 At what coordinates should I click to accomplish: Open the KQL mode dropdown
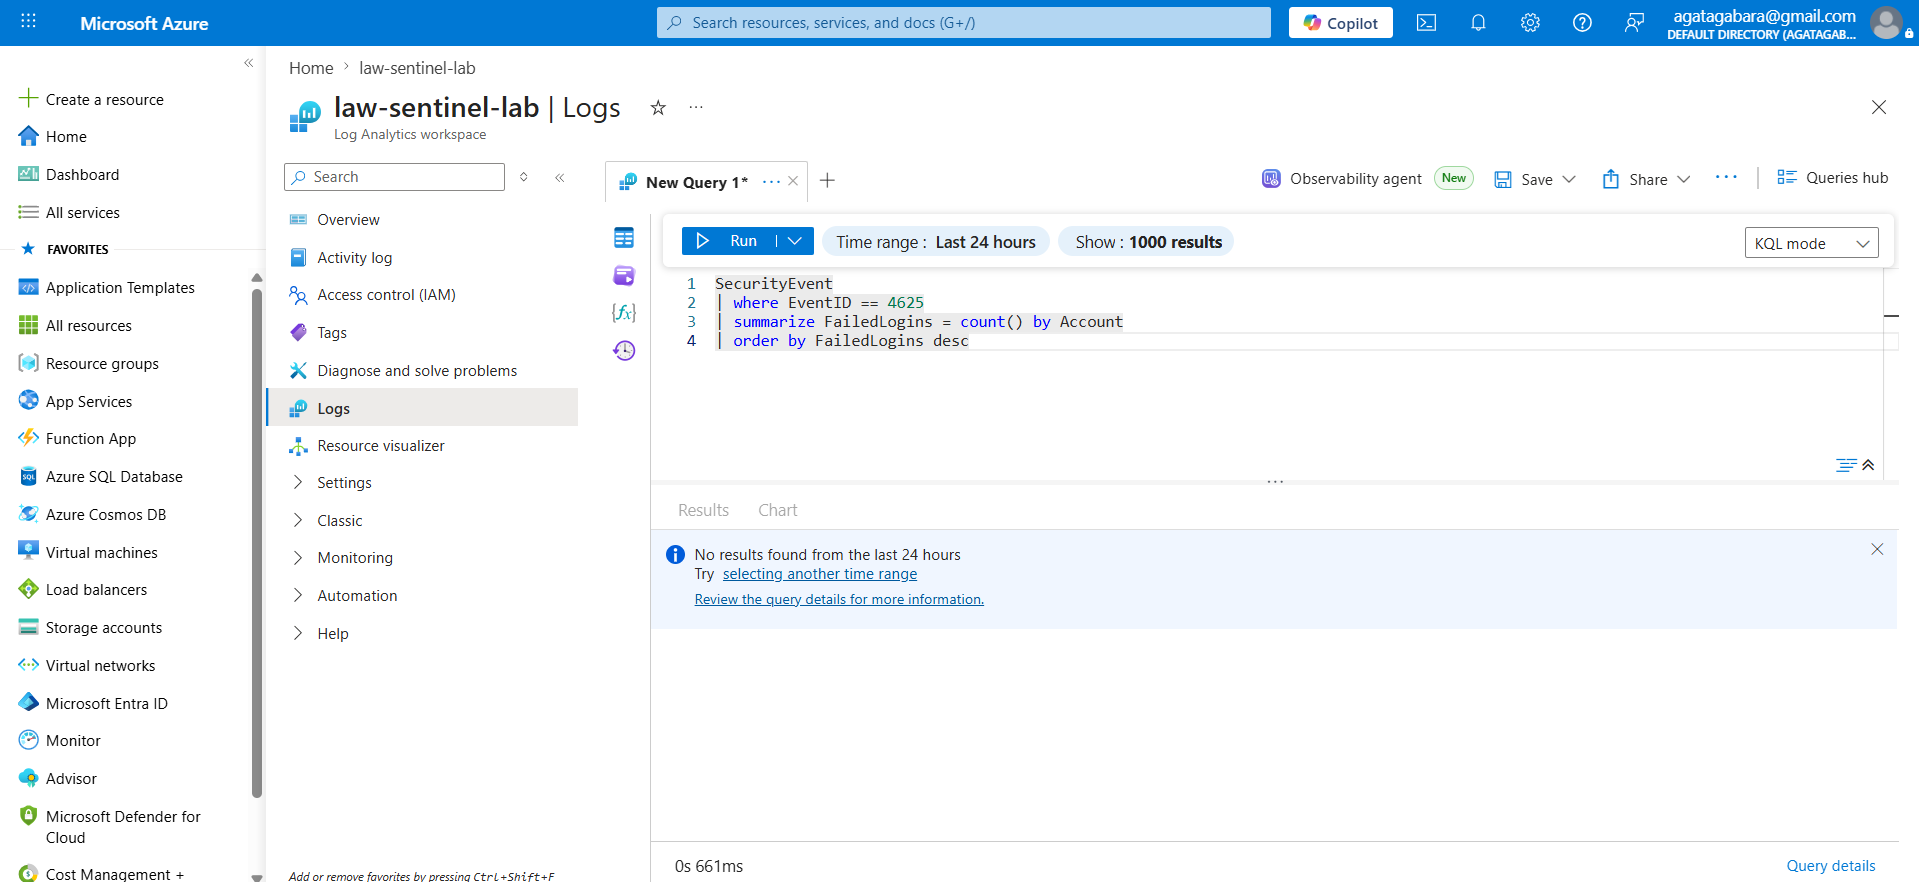pos(1811,243)
